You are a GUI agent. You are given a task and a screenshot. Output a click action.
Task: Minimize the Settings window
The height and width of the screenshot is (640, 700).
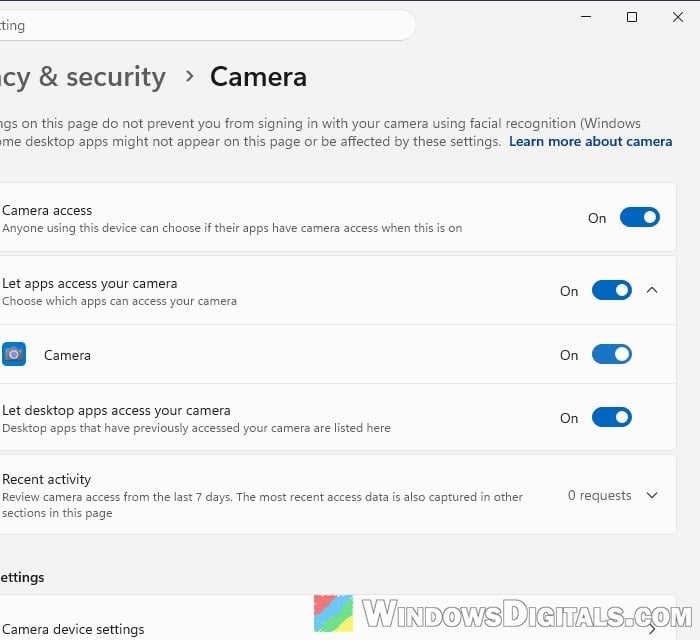coord(586,17)
